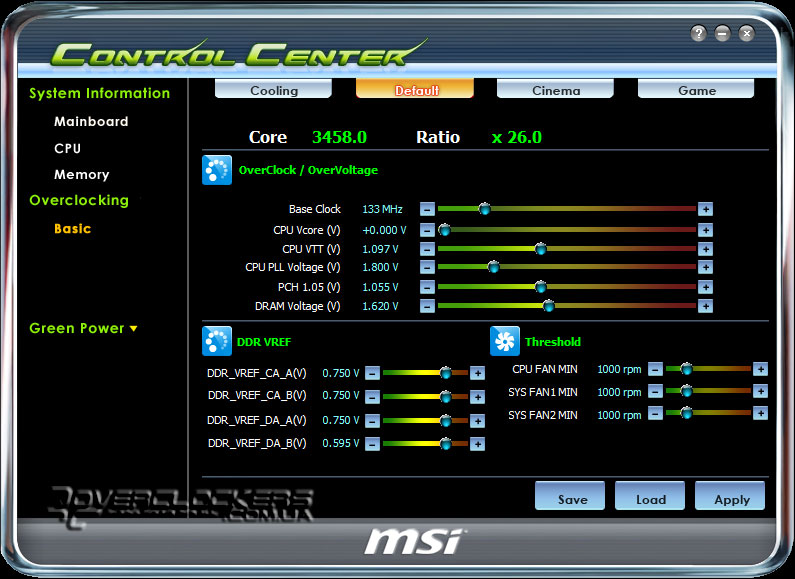Open CPU information page
795x579 pixels.
(x=67, y=148)
